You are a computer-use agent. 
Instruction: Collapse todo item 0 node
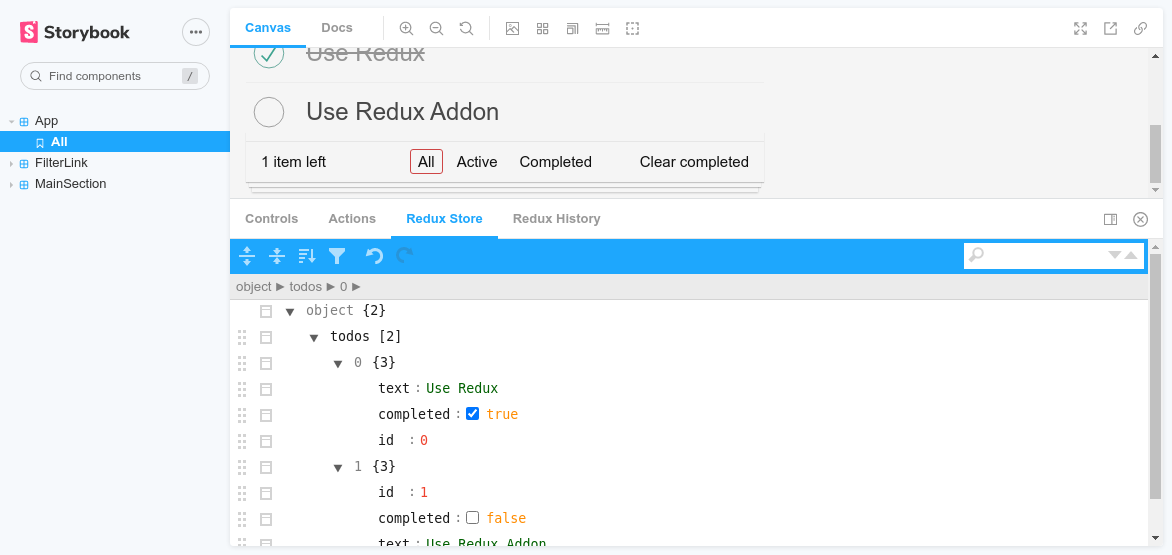(x=339, y=364)
